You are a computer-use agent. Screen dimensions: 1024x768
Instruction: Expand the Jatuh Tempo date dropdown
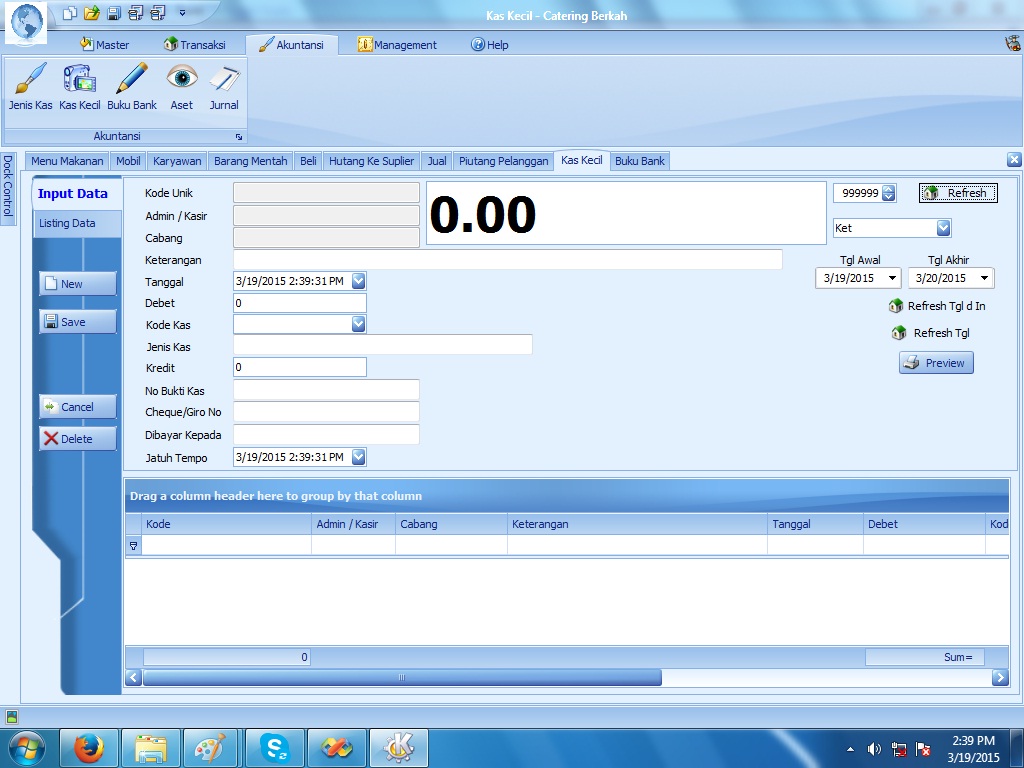coord(358,457)
